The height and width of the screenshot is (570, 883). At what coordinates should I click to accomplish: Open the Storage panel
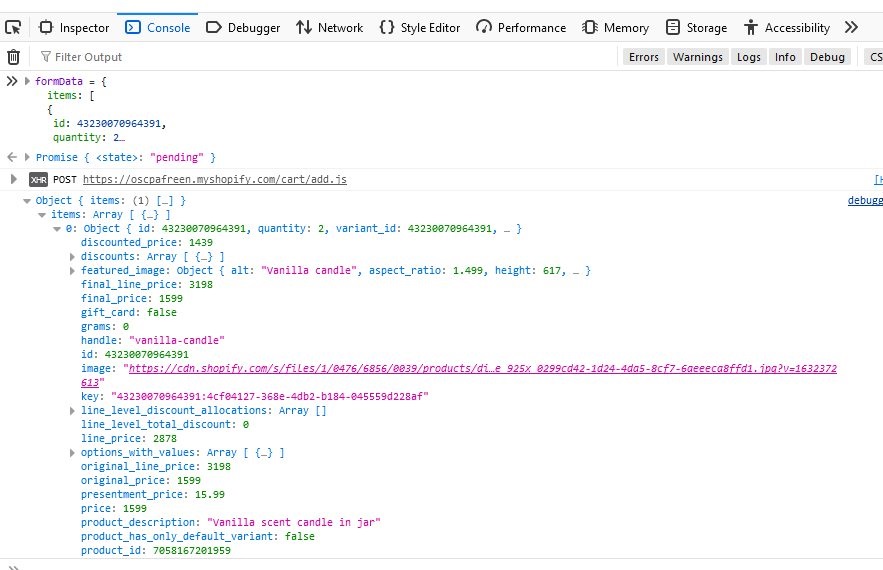[x=696, y=28]
